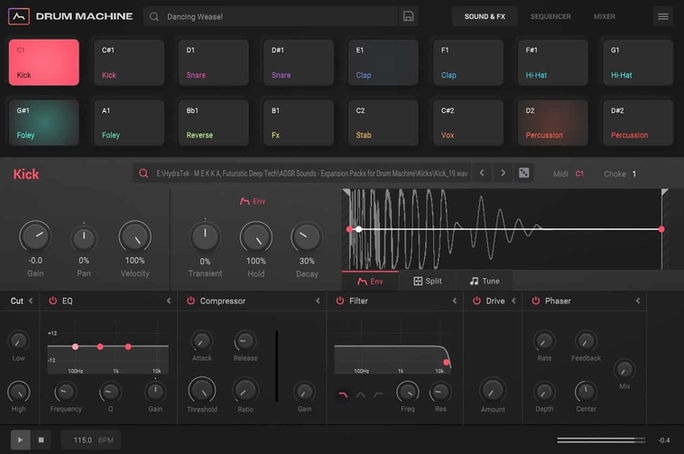Click the 115.0 BPM tempo field

point(91,440)
